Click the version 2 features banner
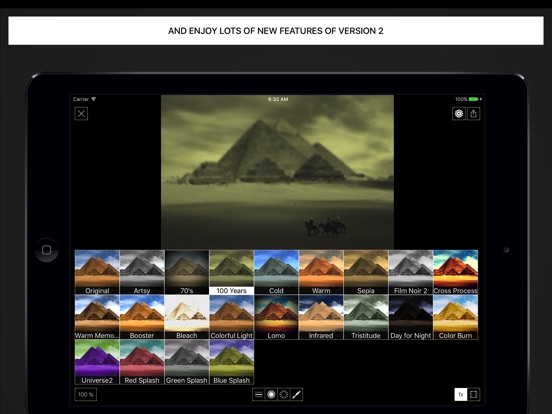This screenshot has height=414, width=552. (x=276, y=31)
